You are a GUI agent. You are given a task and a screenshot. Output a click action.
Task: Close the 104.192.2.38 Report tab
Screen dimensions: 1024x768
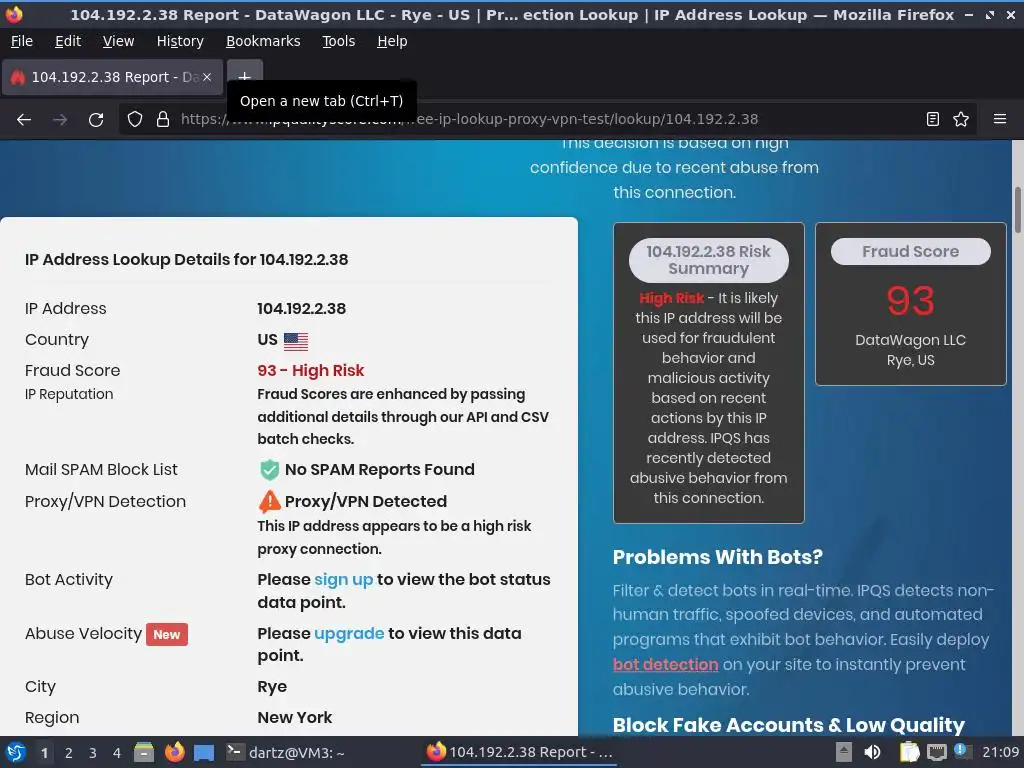tap(207, 77)
